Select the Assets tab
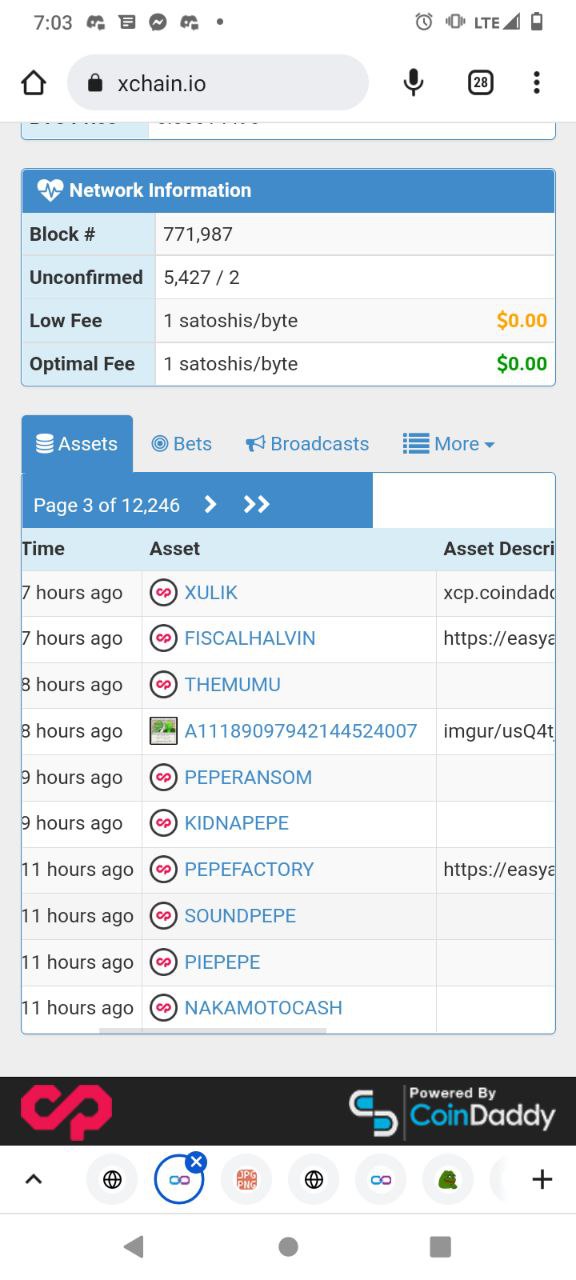576x1280 pixels. pyautogui.click(x=77, y=444)
